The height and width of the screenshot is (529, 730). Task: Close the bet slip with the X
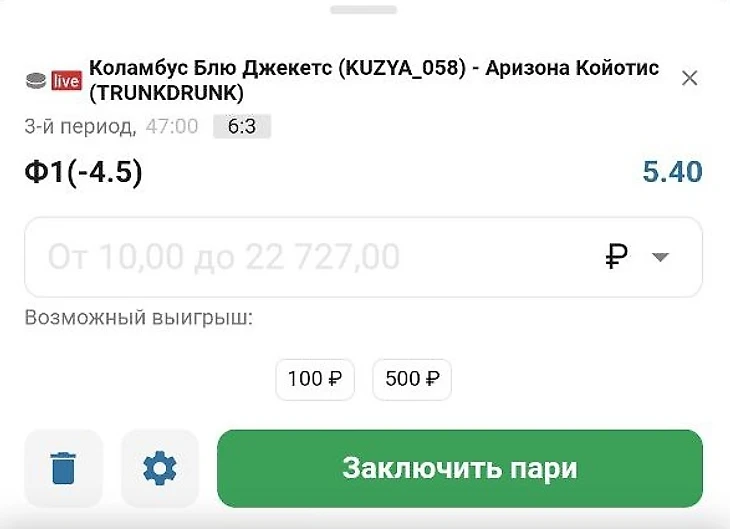(689, 78)
